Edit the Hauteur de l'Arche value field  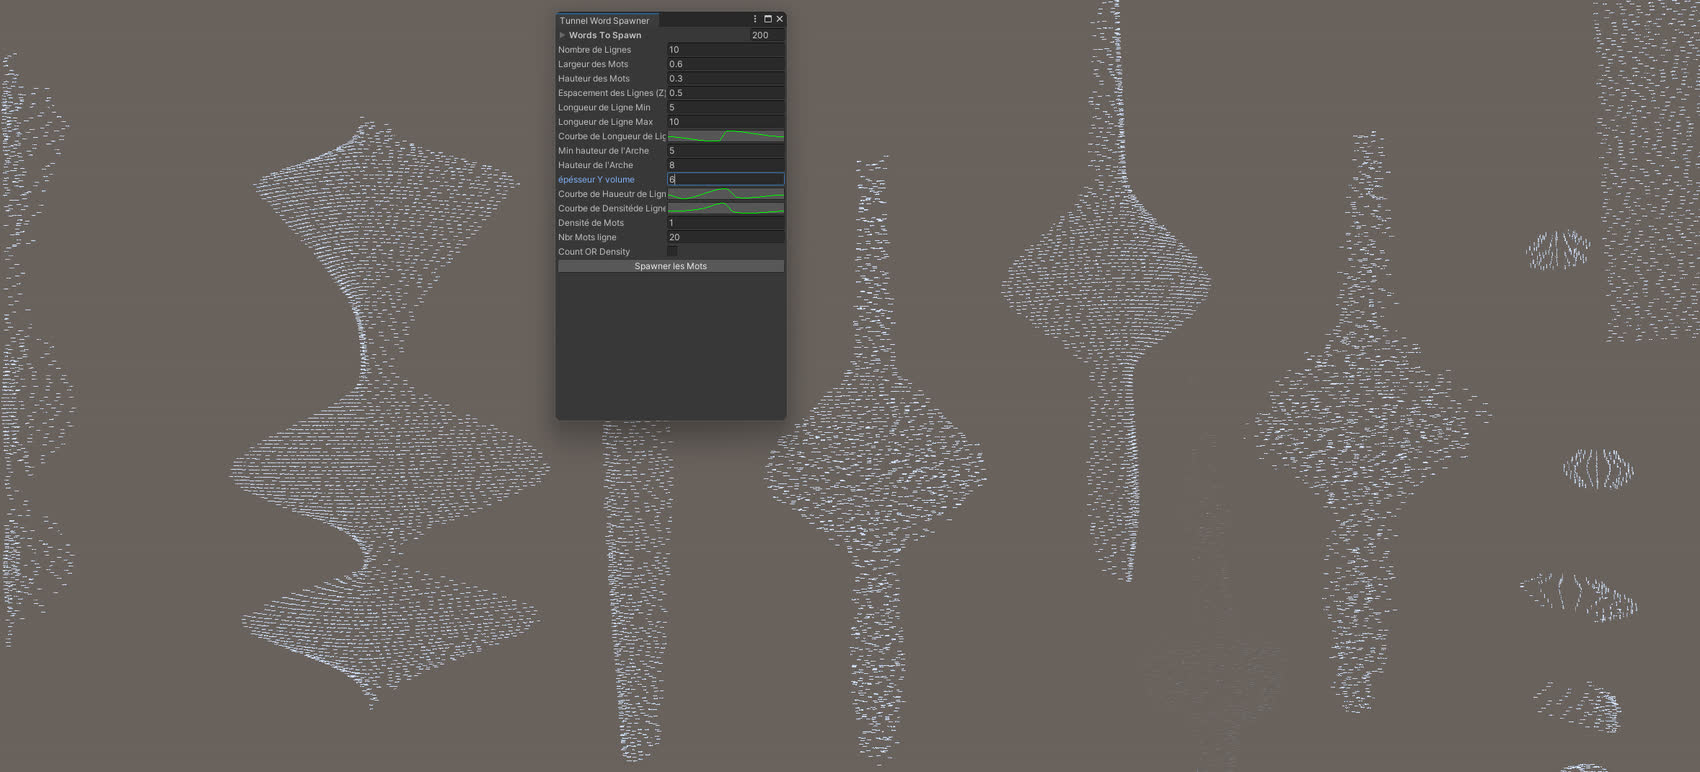(x=726, y=165)
